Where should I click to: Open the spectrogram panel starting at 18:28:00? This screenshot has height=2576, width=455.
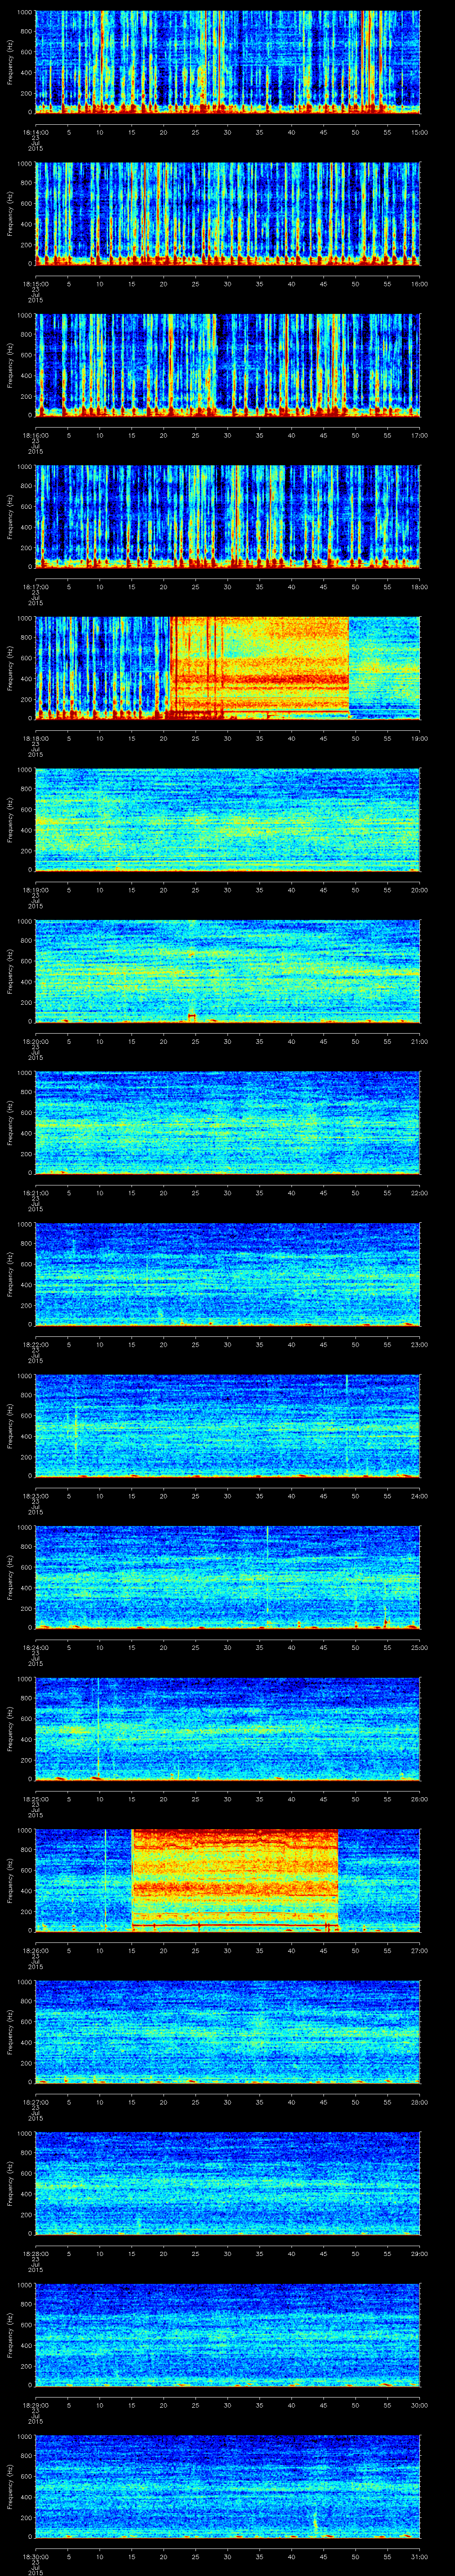[228, 2183]
